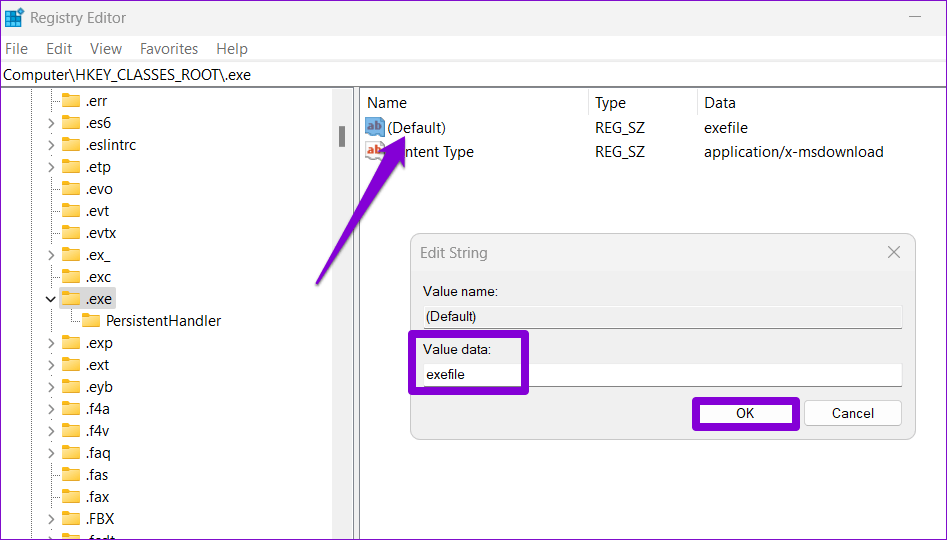The height and width of the screenshot is (540, 947).
Task: Select the .err folder icon
Action: point(71,101)
